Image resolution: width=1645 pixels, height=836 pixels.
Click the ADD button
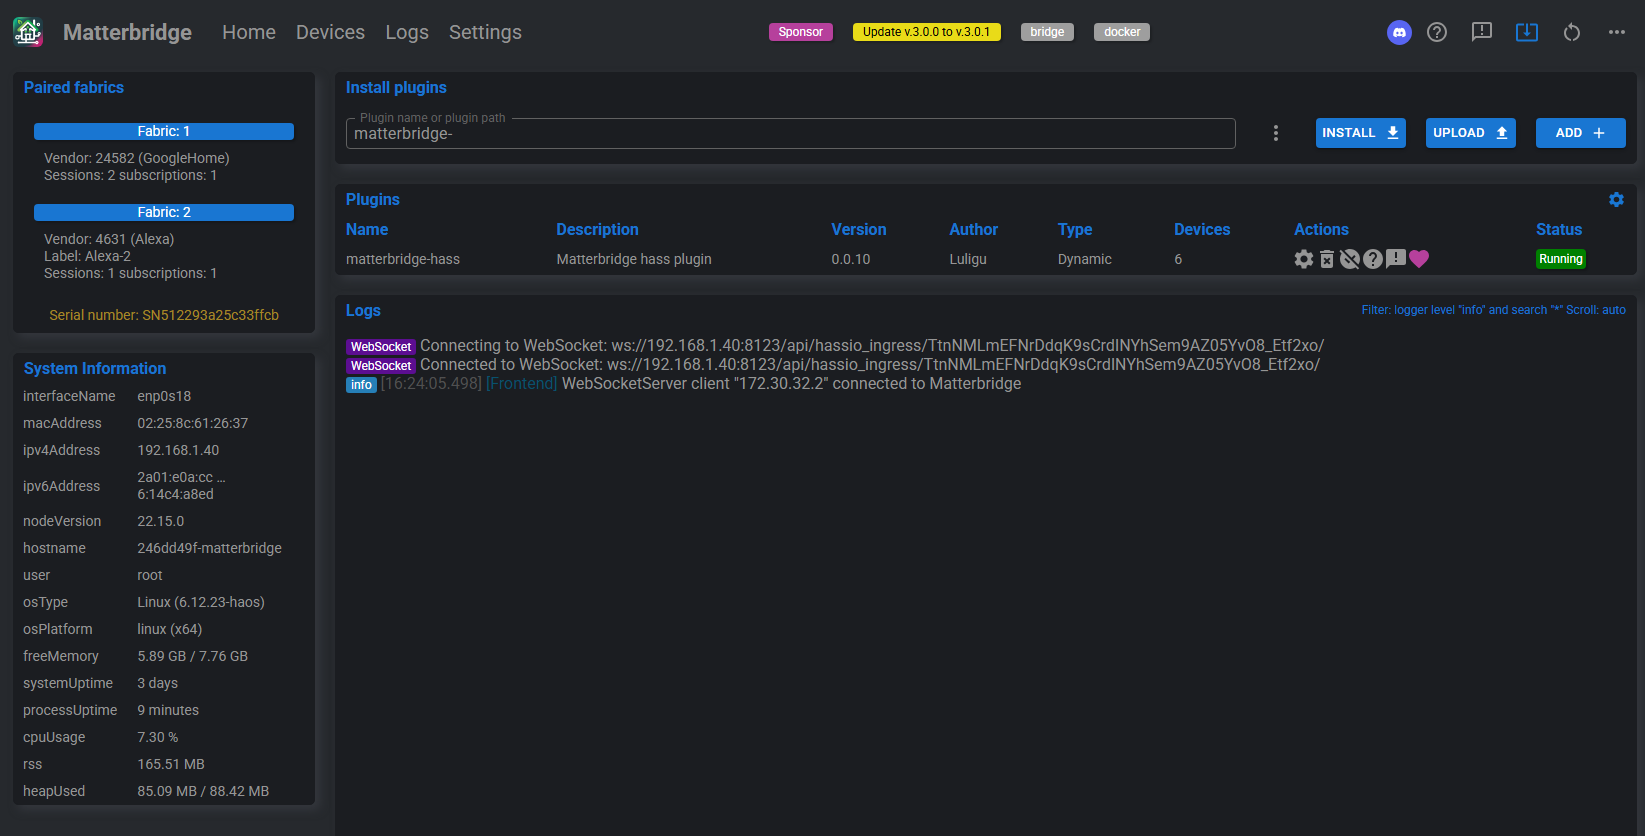pyautogui.click(x=1580, y=133)
